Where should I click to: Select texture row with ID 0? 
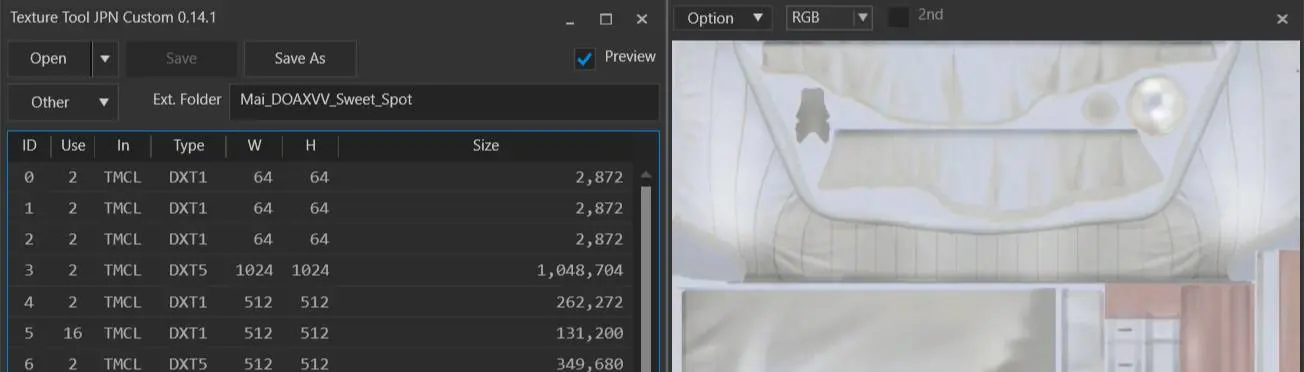point(322,178)
